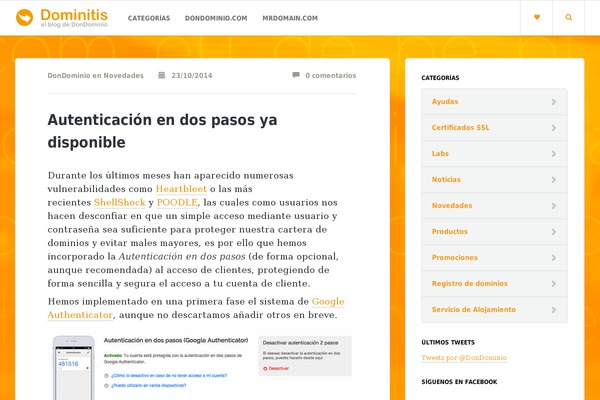Go to MRDOMAIN.COM in navigation
The width and height of the screenshot is (600, 400).
coord(290,18)
